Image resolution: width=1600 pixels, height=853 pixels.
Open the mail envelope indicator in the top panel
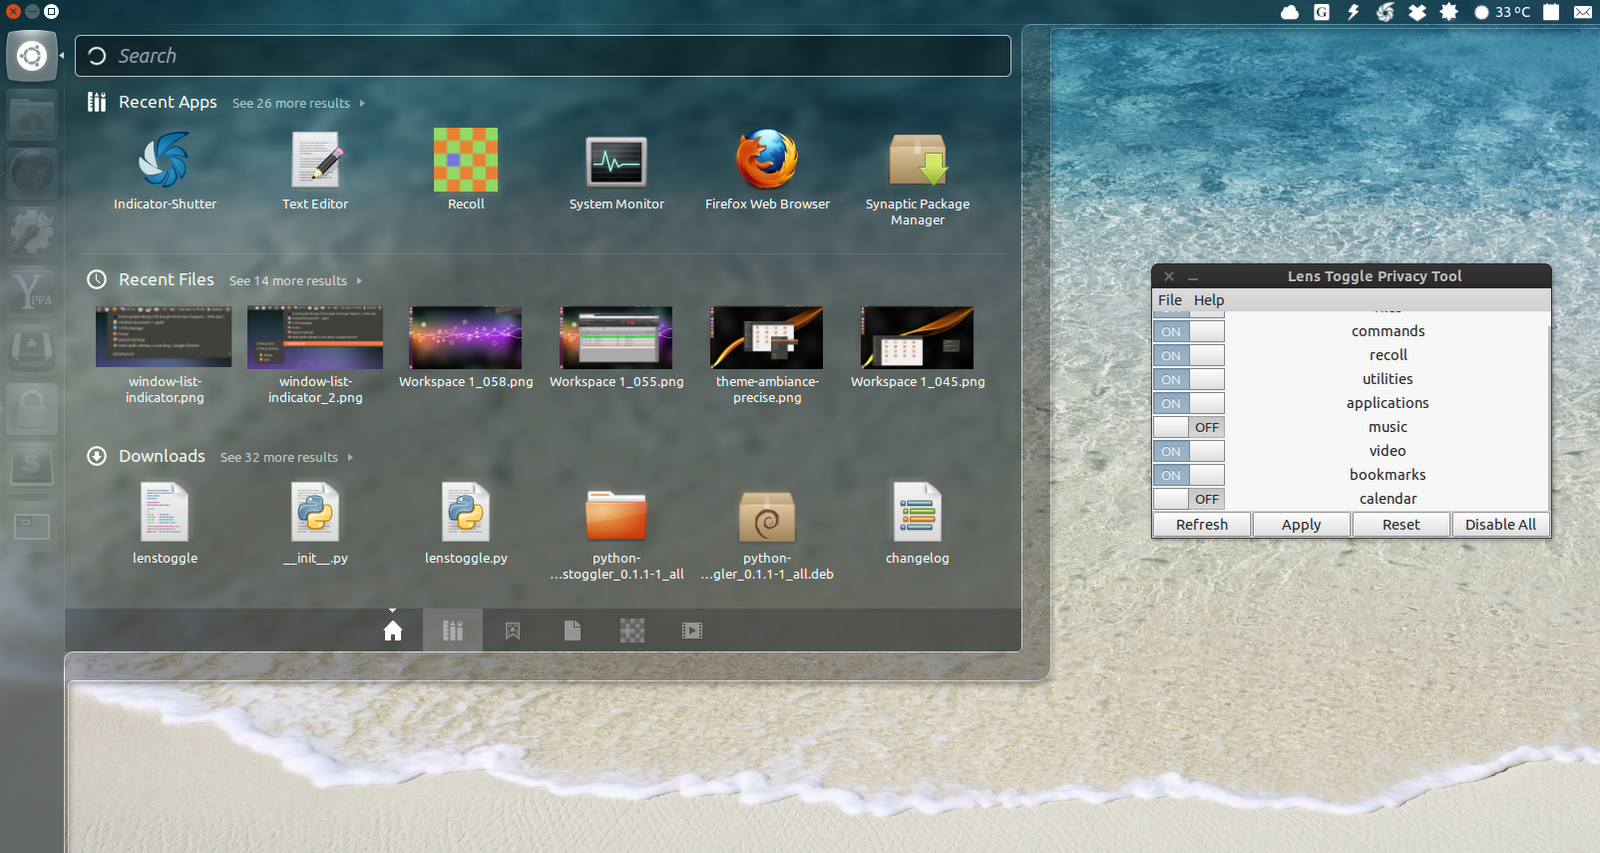pyautogui.click(x=1583, y=12)
